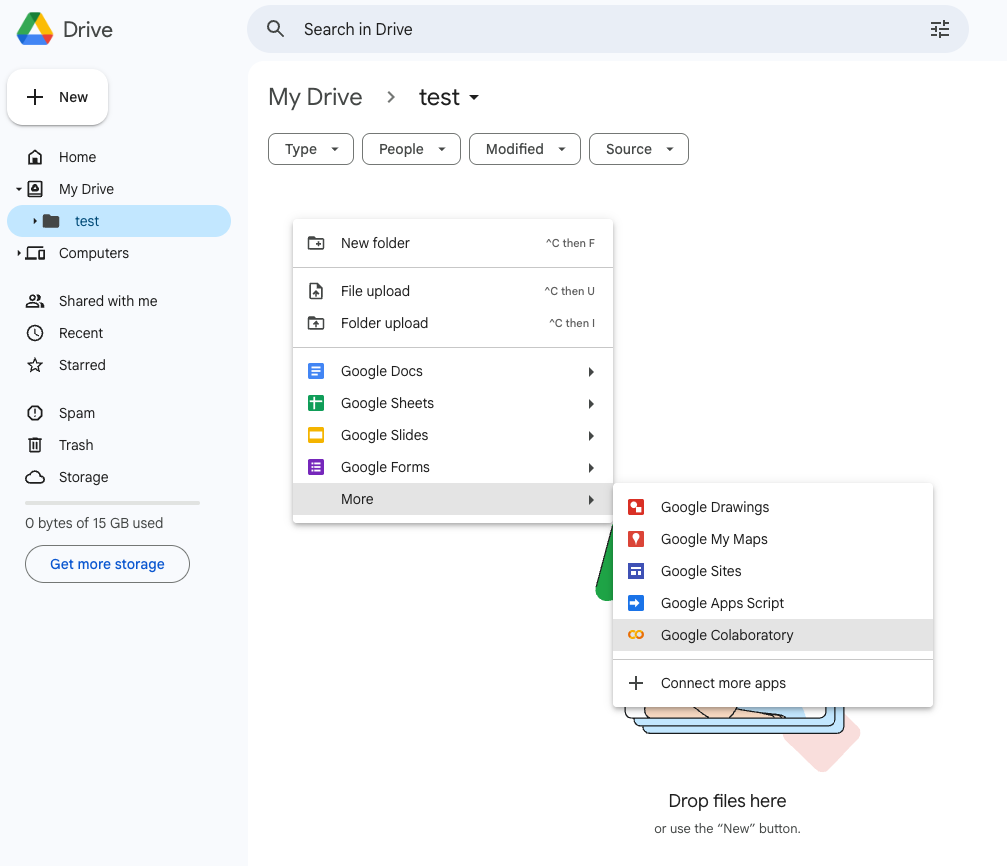
Task: Click the Computers device icon
Action: tap(35, 253)
